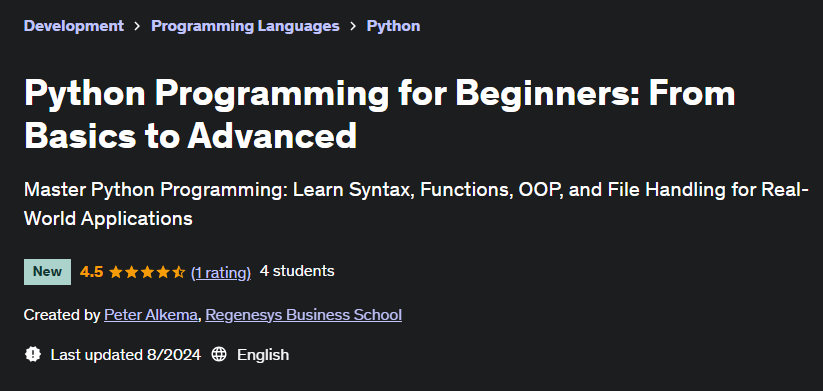Click the New badge
This screenshot has height=391, width=823.
click(x=47, y=272)
